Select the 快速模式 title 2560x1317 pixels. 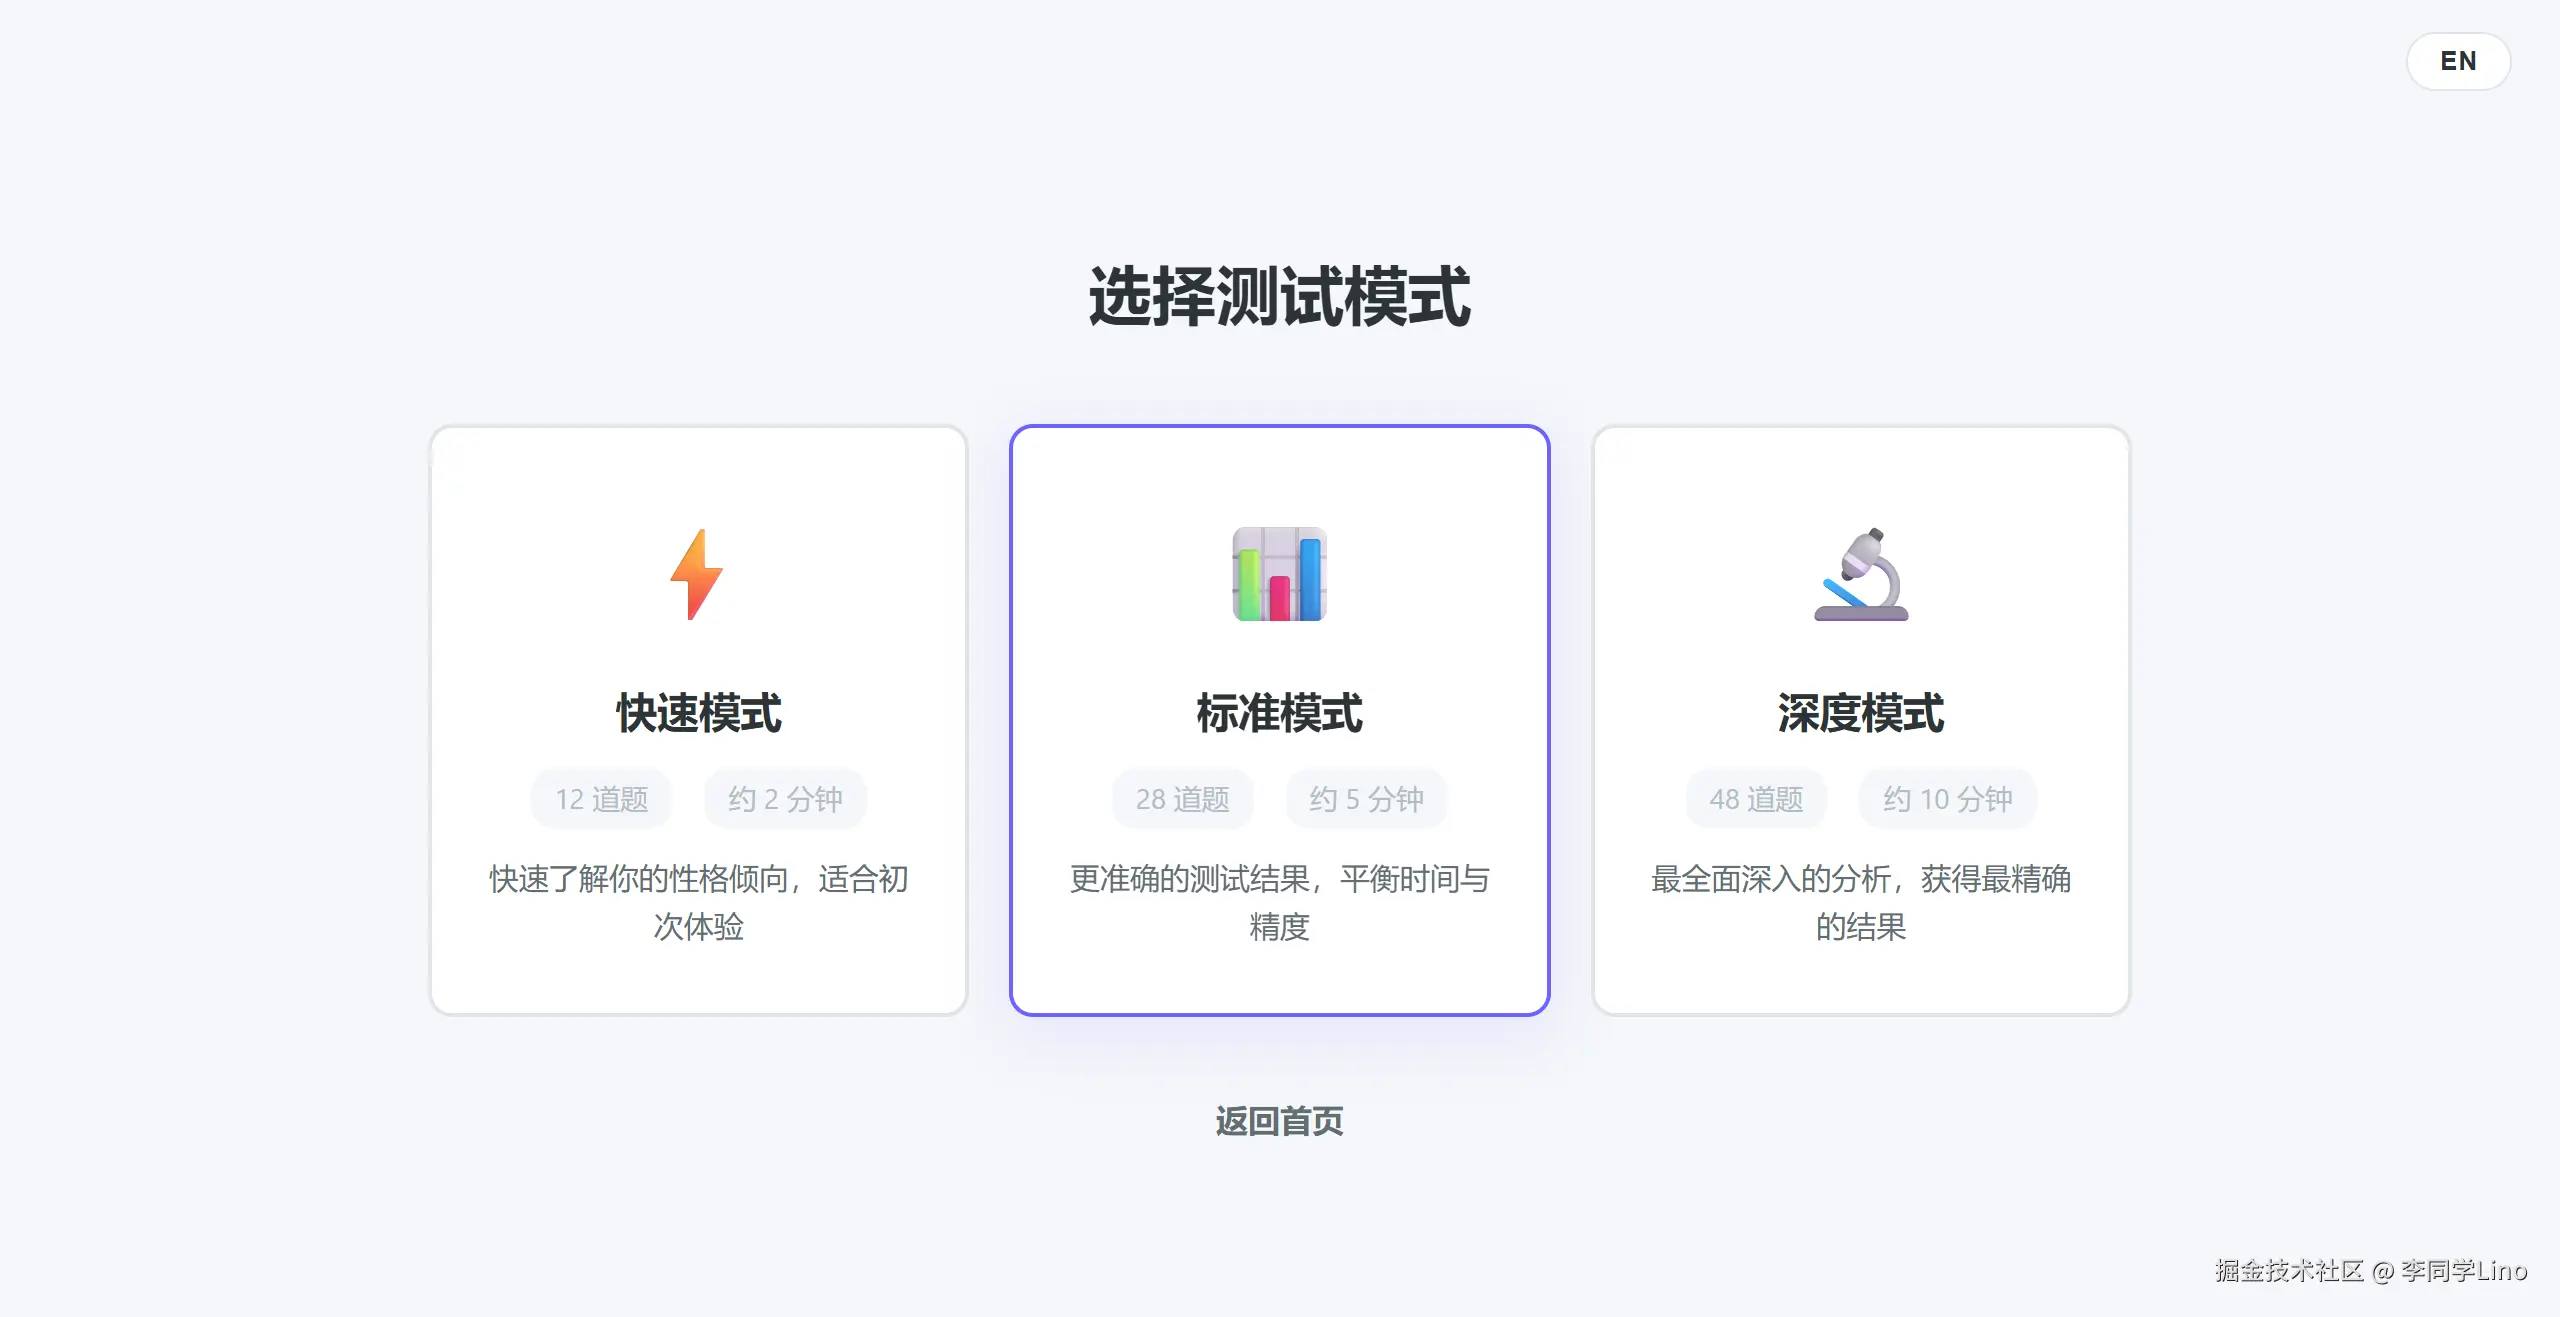pyautogui.click(x=699, y=713)
